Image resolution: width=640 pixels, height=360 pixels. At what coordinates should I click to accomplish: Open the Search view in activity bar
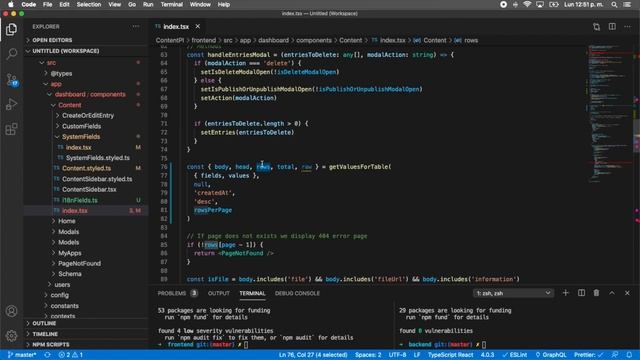11,54
